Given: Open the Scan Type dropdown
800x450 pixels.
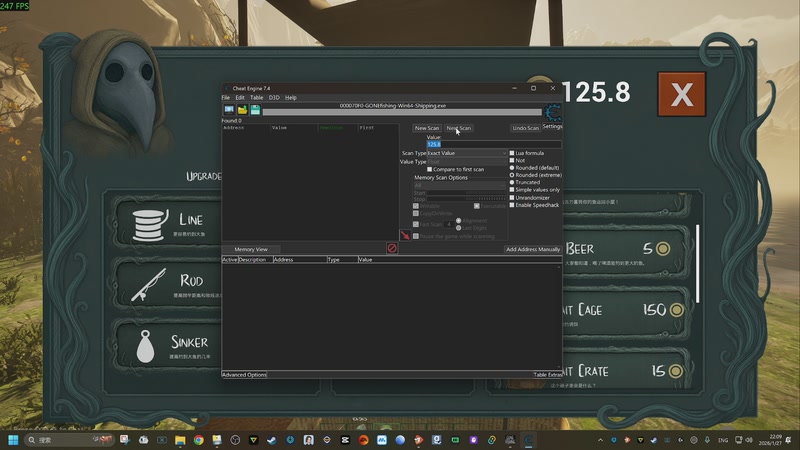Looking at the screenshot, I should coord(467,153).
